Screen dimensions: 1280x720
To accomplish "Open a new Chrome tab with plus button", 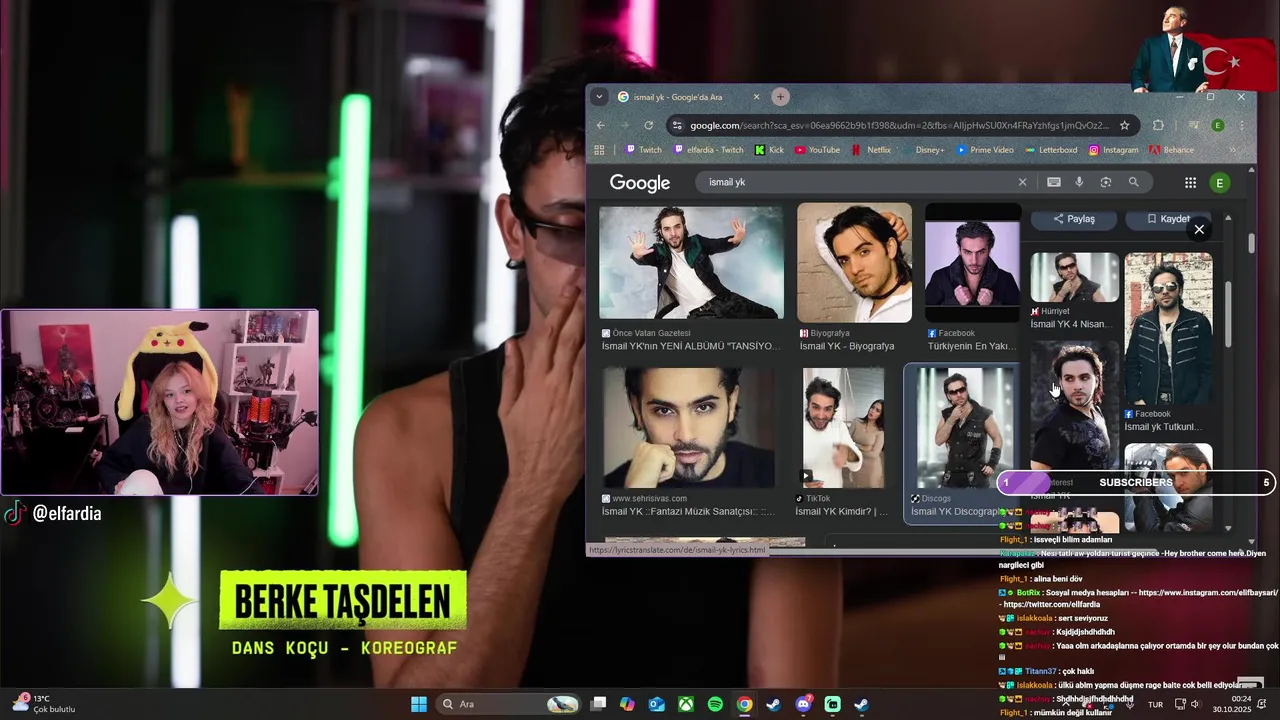I will coord(780,97).
